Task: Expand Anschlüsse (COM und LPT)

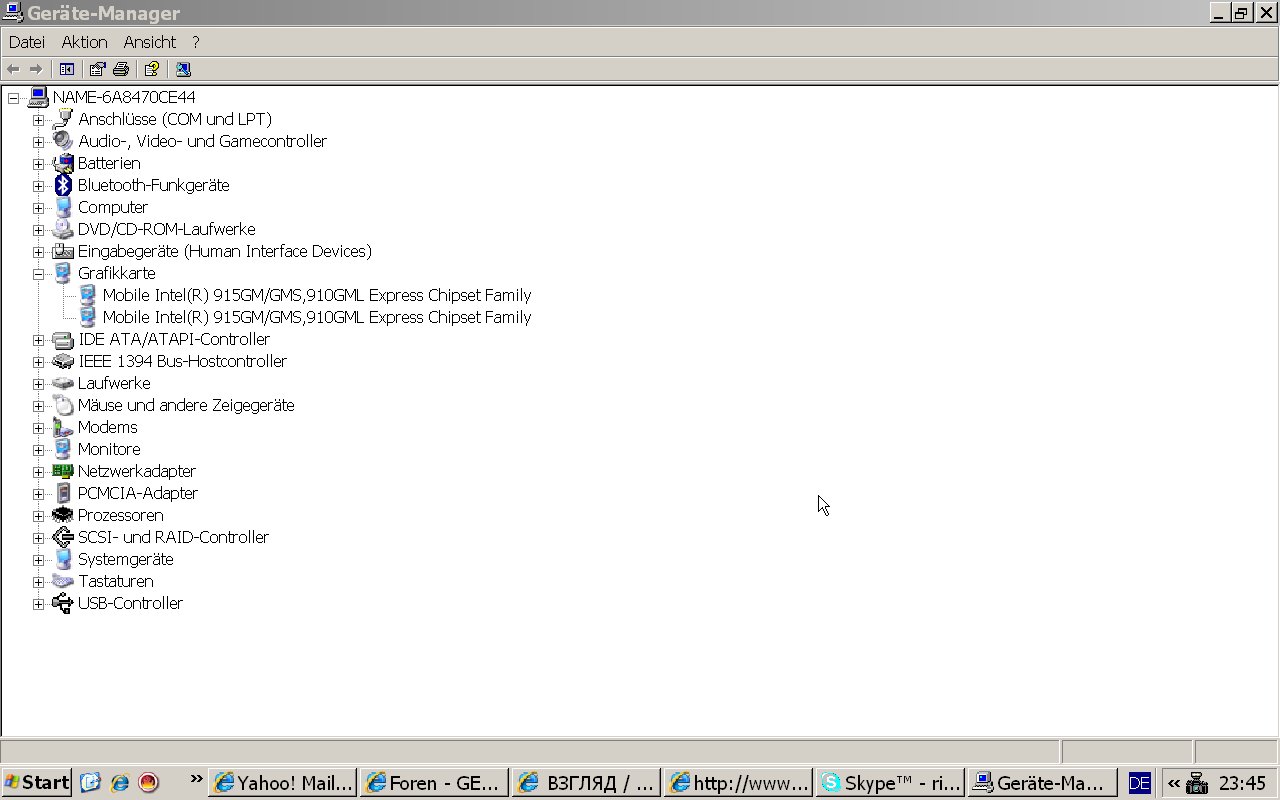Action: tap(38, 120)
